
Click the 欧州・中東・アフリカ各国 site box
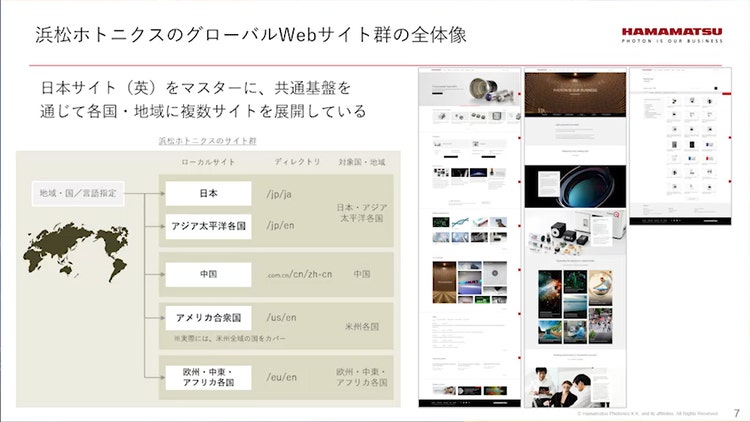coord(208,377)
